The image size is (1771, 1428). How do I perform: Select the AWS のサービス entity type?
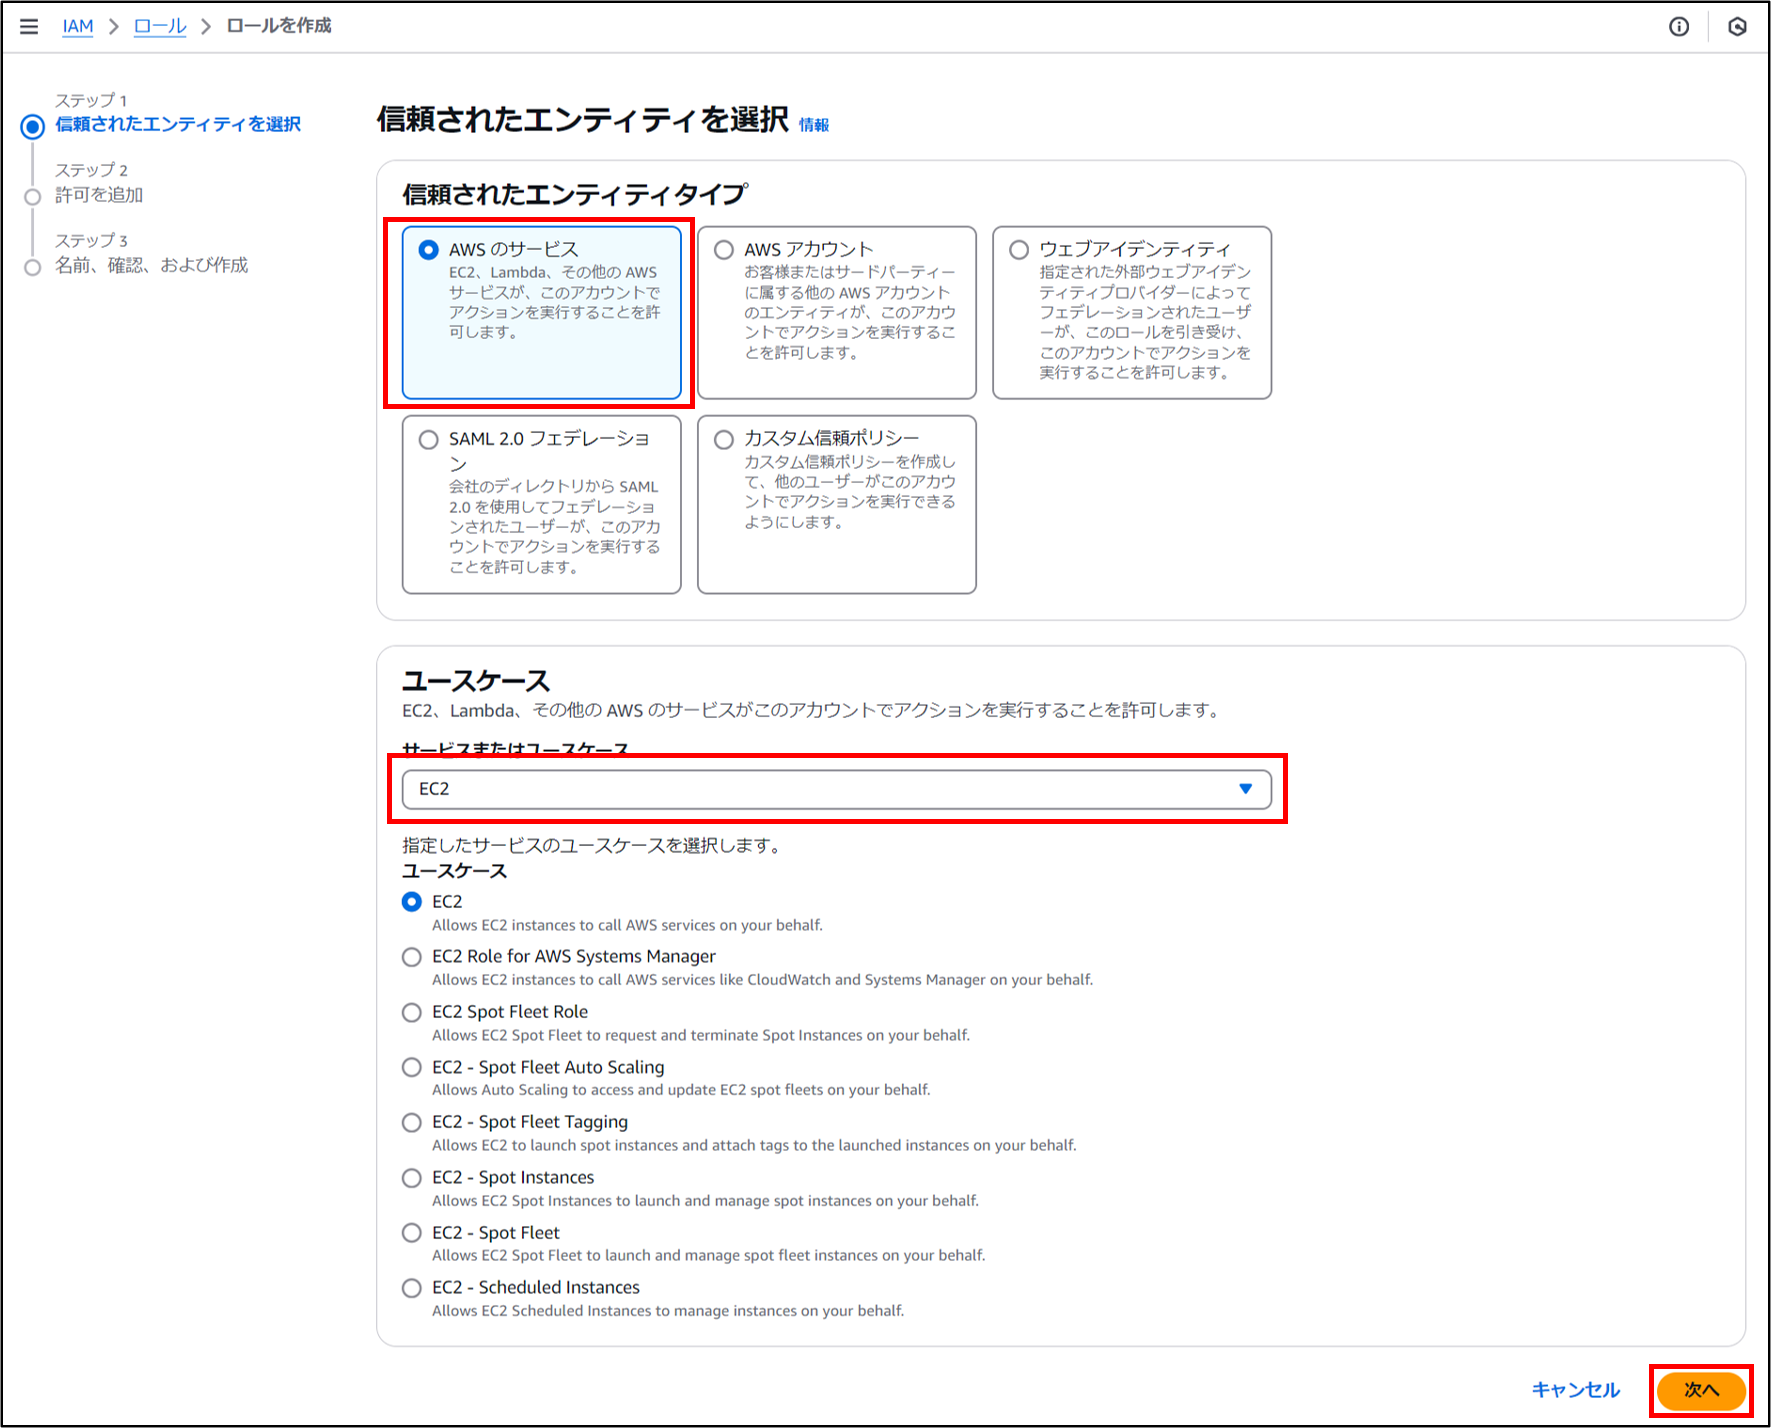point(429,250)
